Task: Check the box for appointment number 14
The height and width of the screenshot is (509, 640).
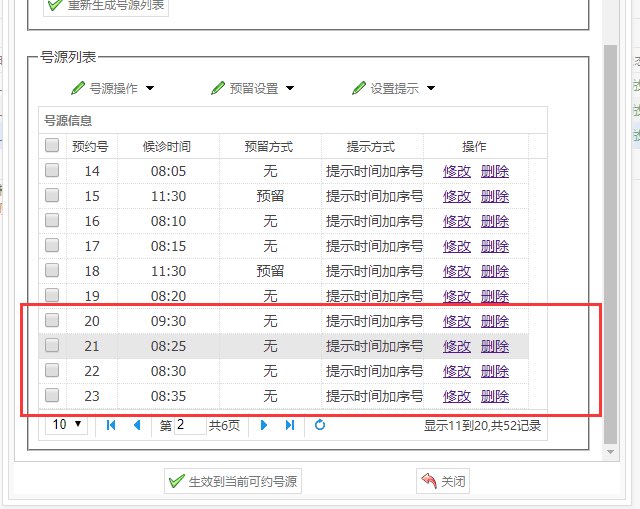Action: (x=52, y=171)
